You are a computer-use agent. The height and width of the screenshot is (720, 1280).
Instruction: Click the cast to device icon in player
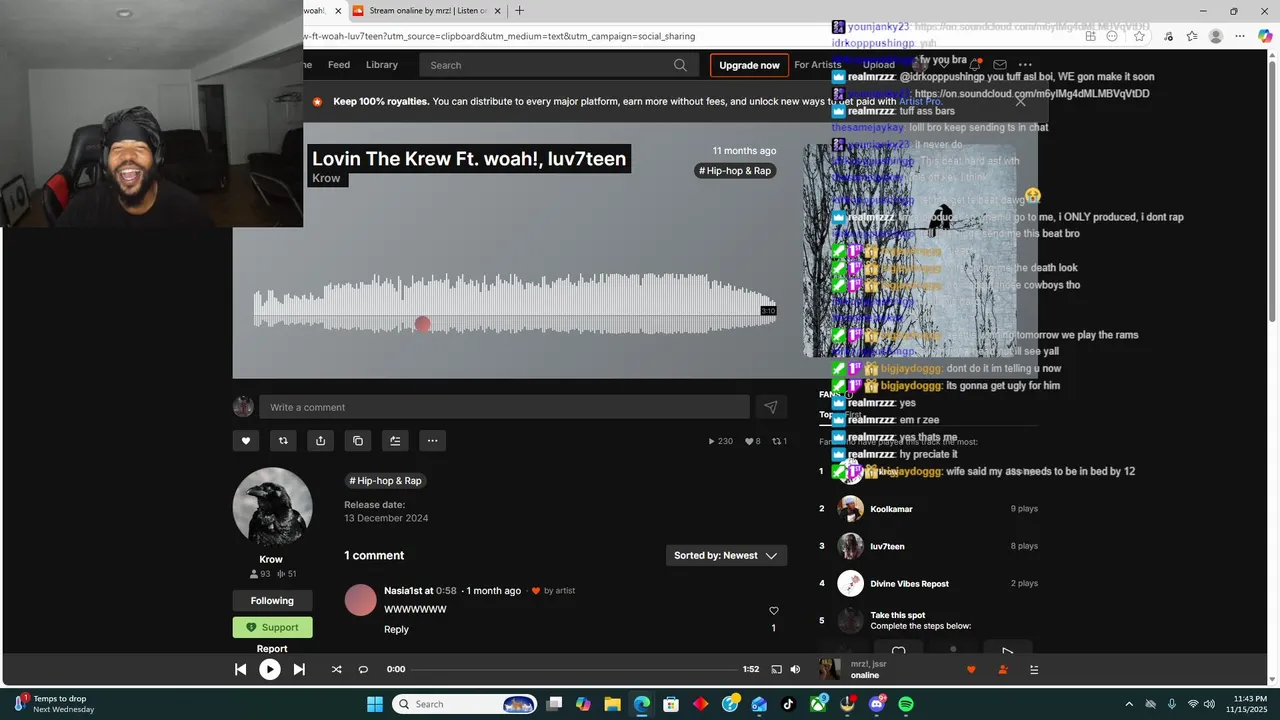click(776, 670)
